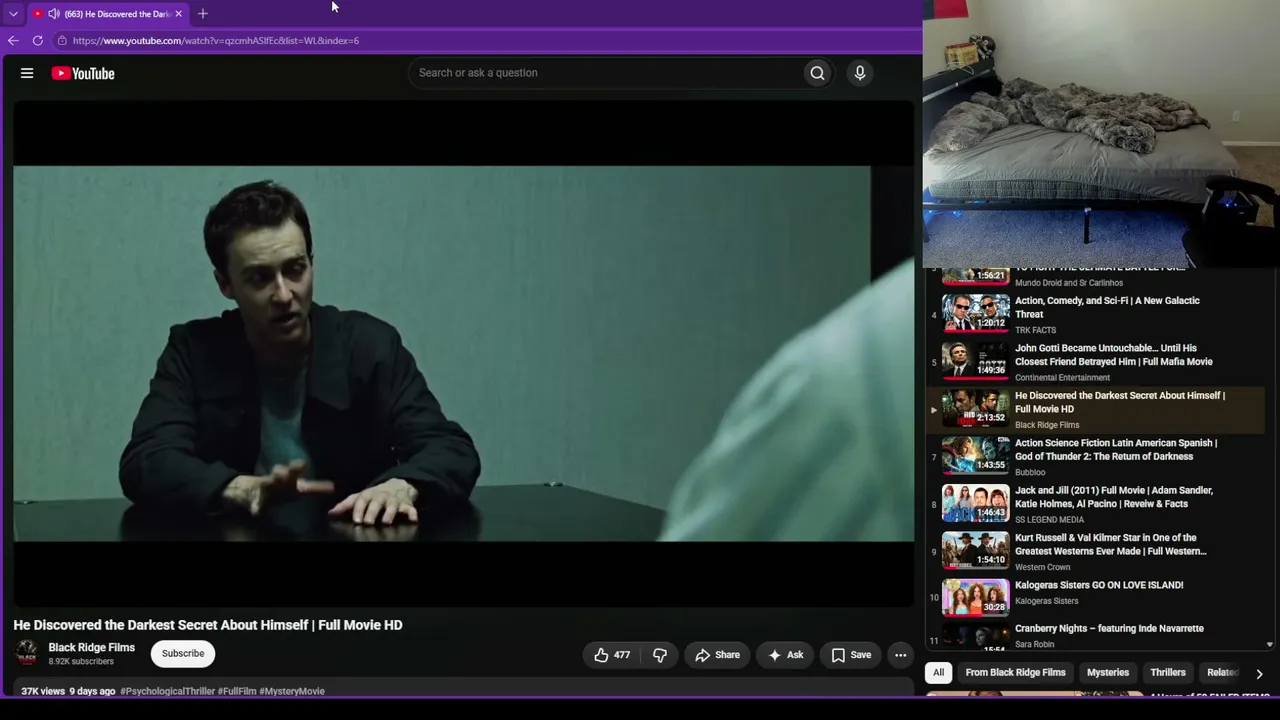Open the YouTube guide hamburger menu

[x=27, y=73]
